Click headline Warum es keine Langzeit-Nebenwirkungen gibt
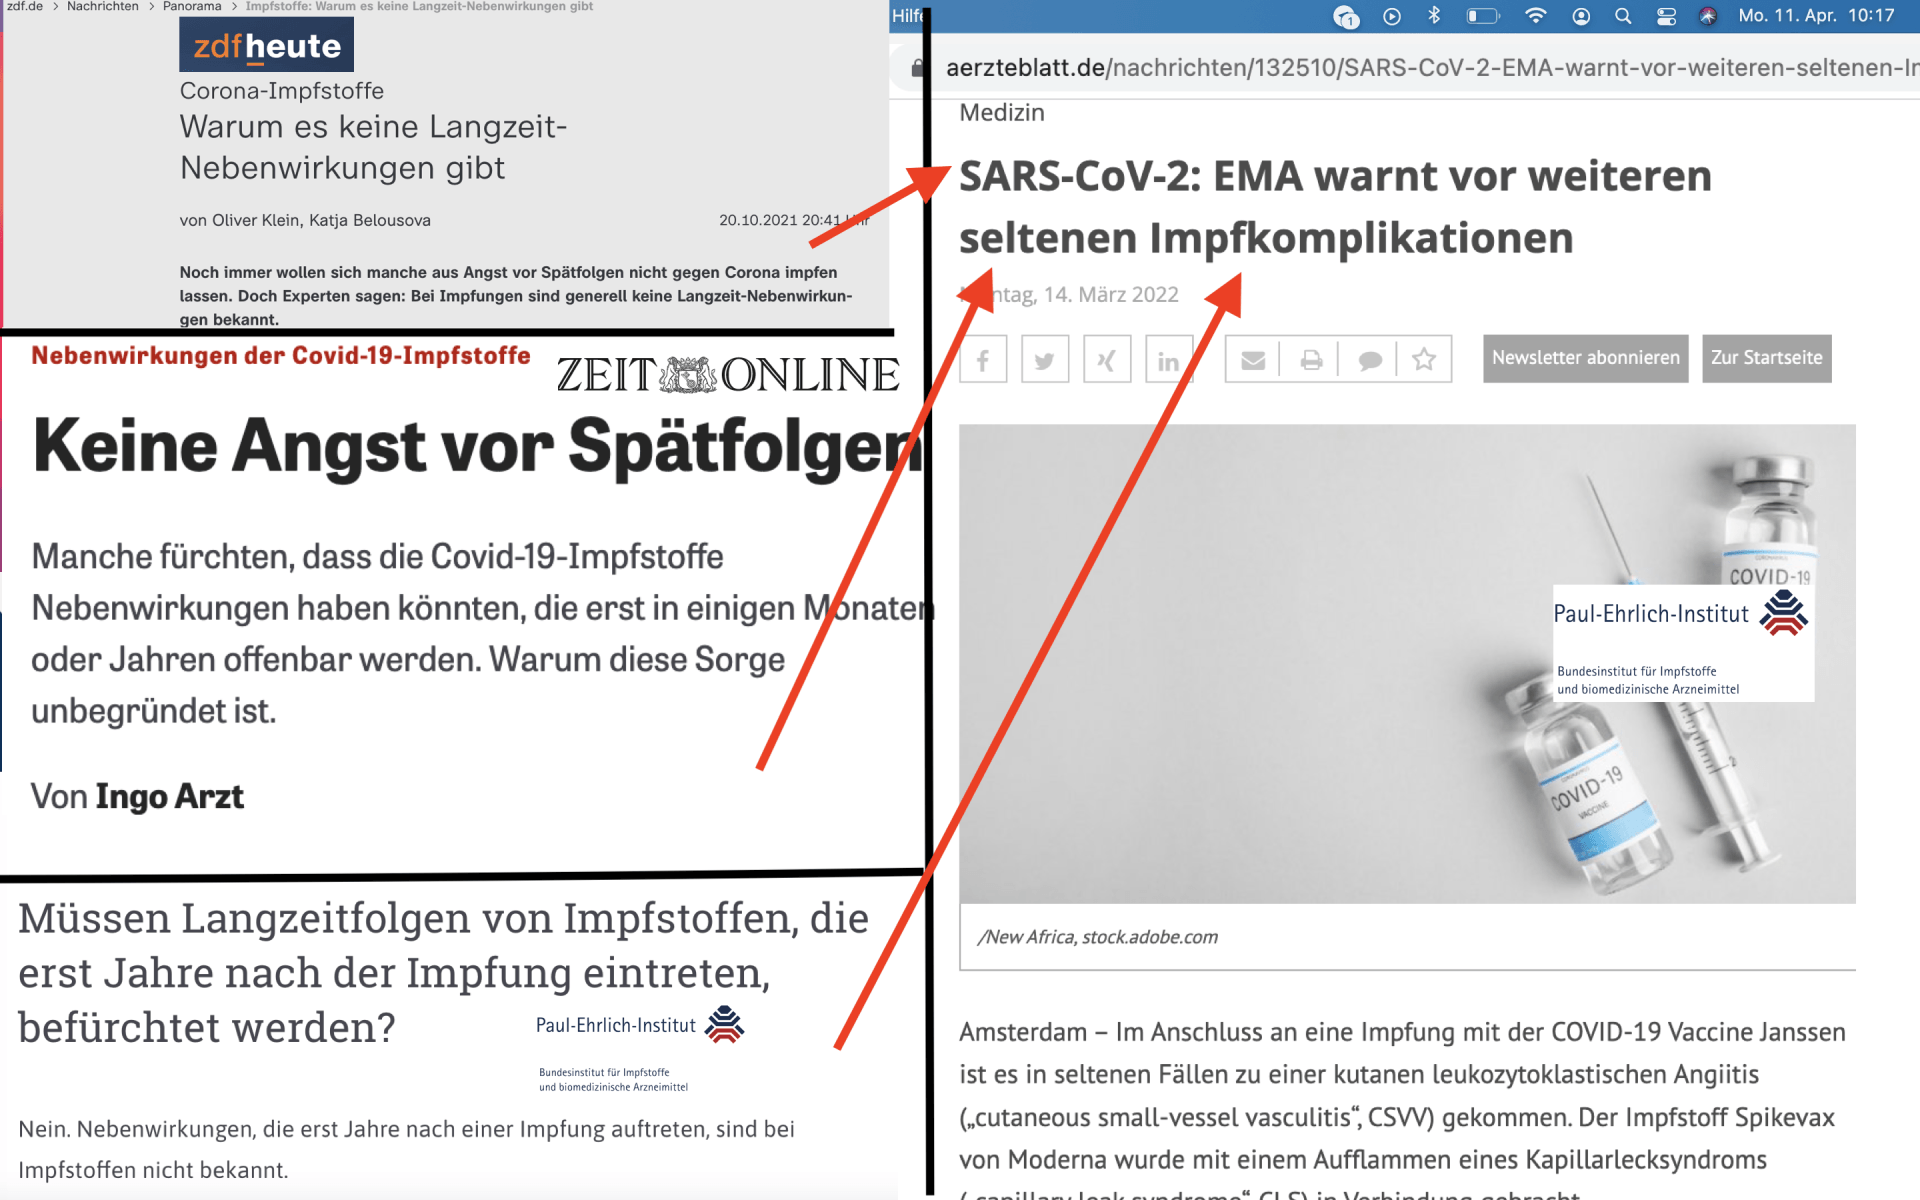Viewport: 1920px width, 1200px height. tap(373, 147)
